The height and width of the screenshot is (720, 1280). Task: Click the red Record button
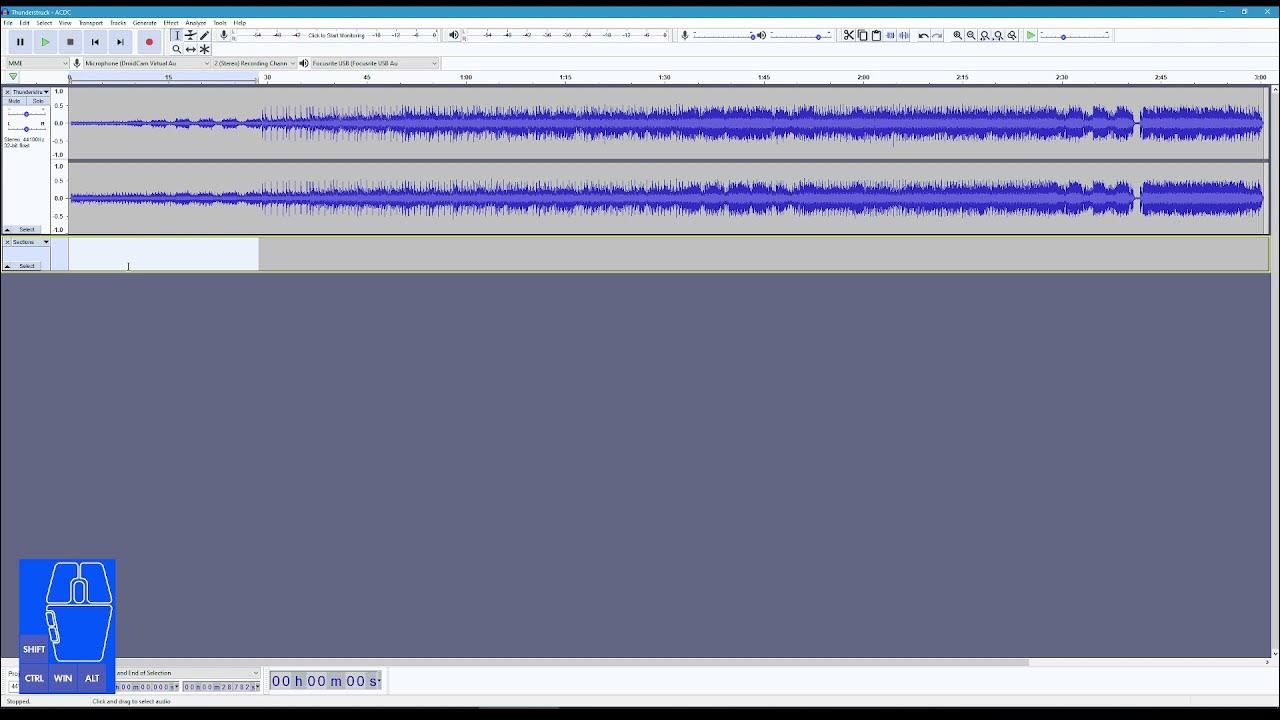pos(149,42)
